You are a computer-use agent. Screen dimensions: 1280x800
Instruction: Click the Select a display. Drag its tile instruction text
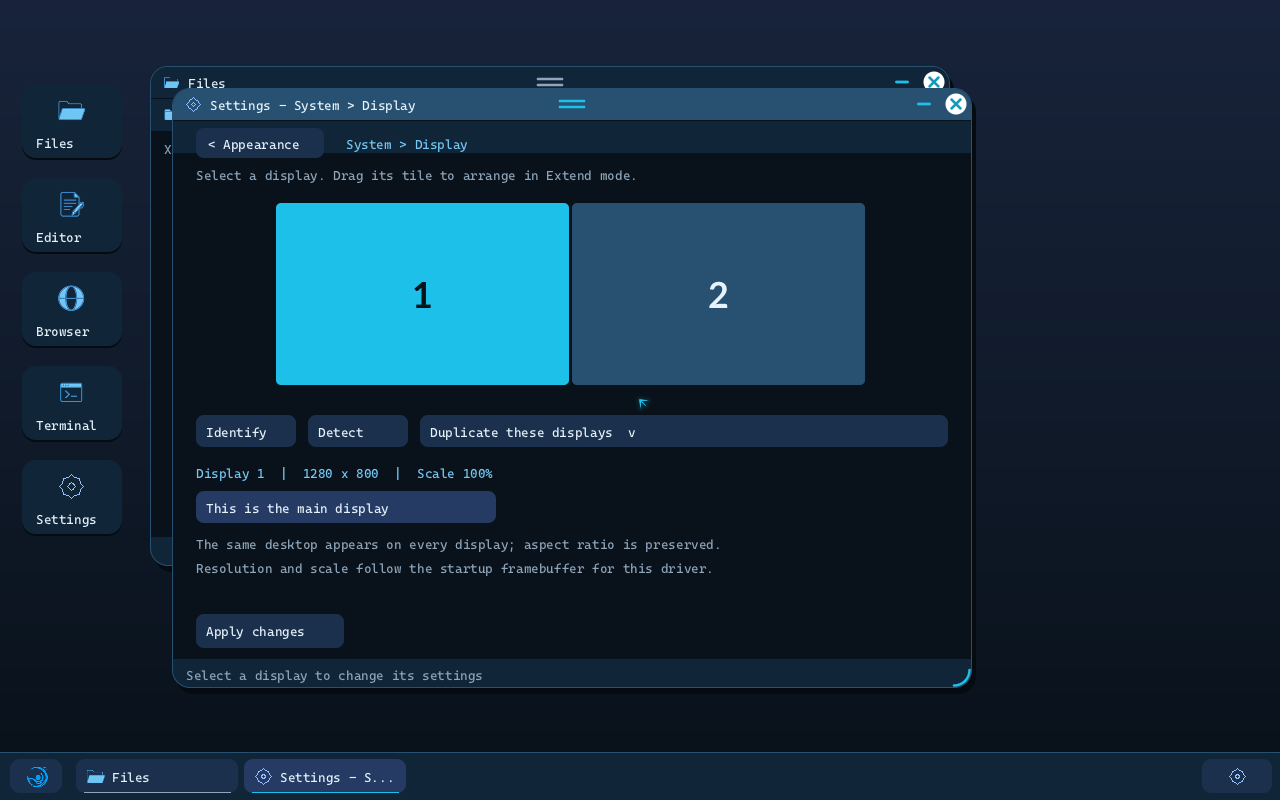coord(416,175)
